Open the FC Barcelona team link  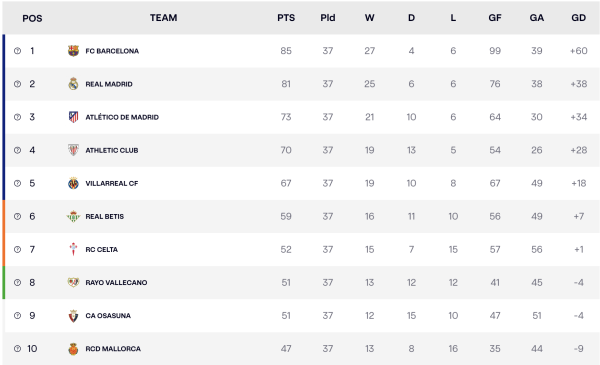(112, 51)
